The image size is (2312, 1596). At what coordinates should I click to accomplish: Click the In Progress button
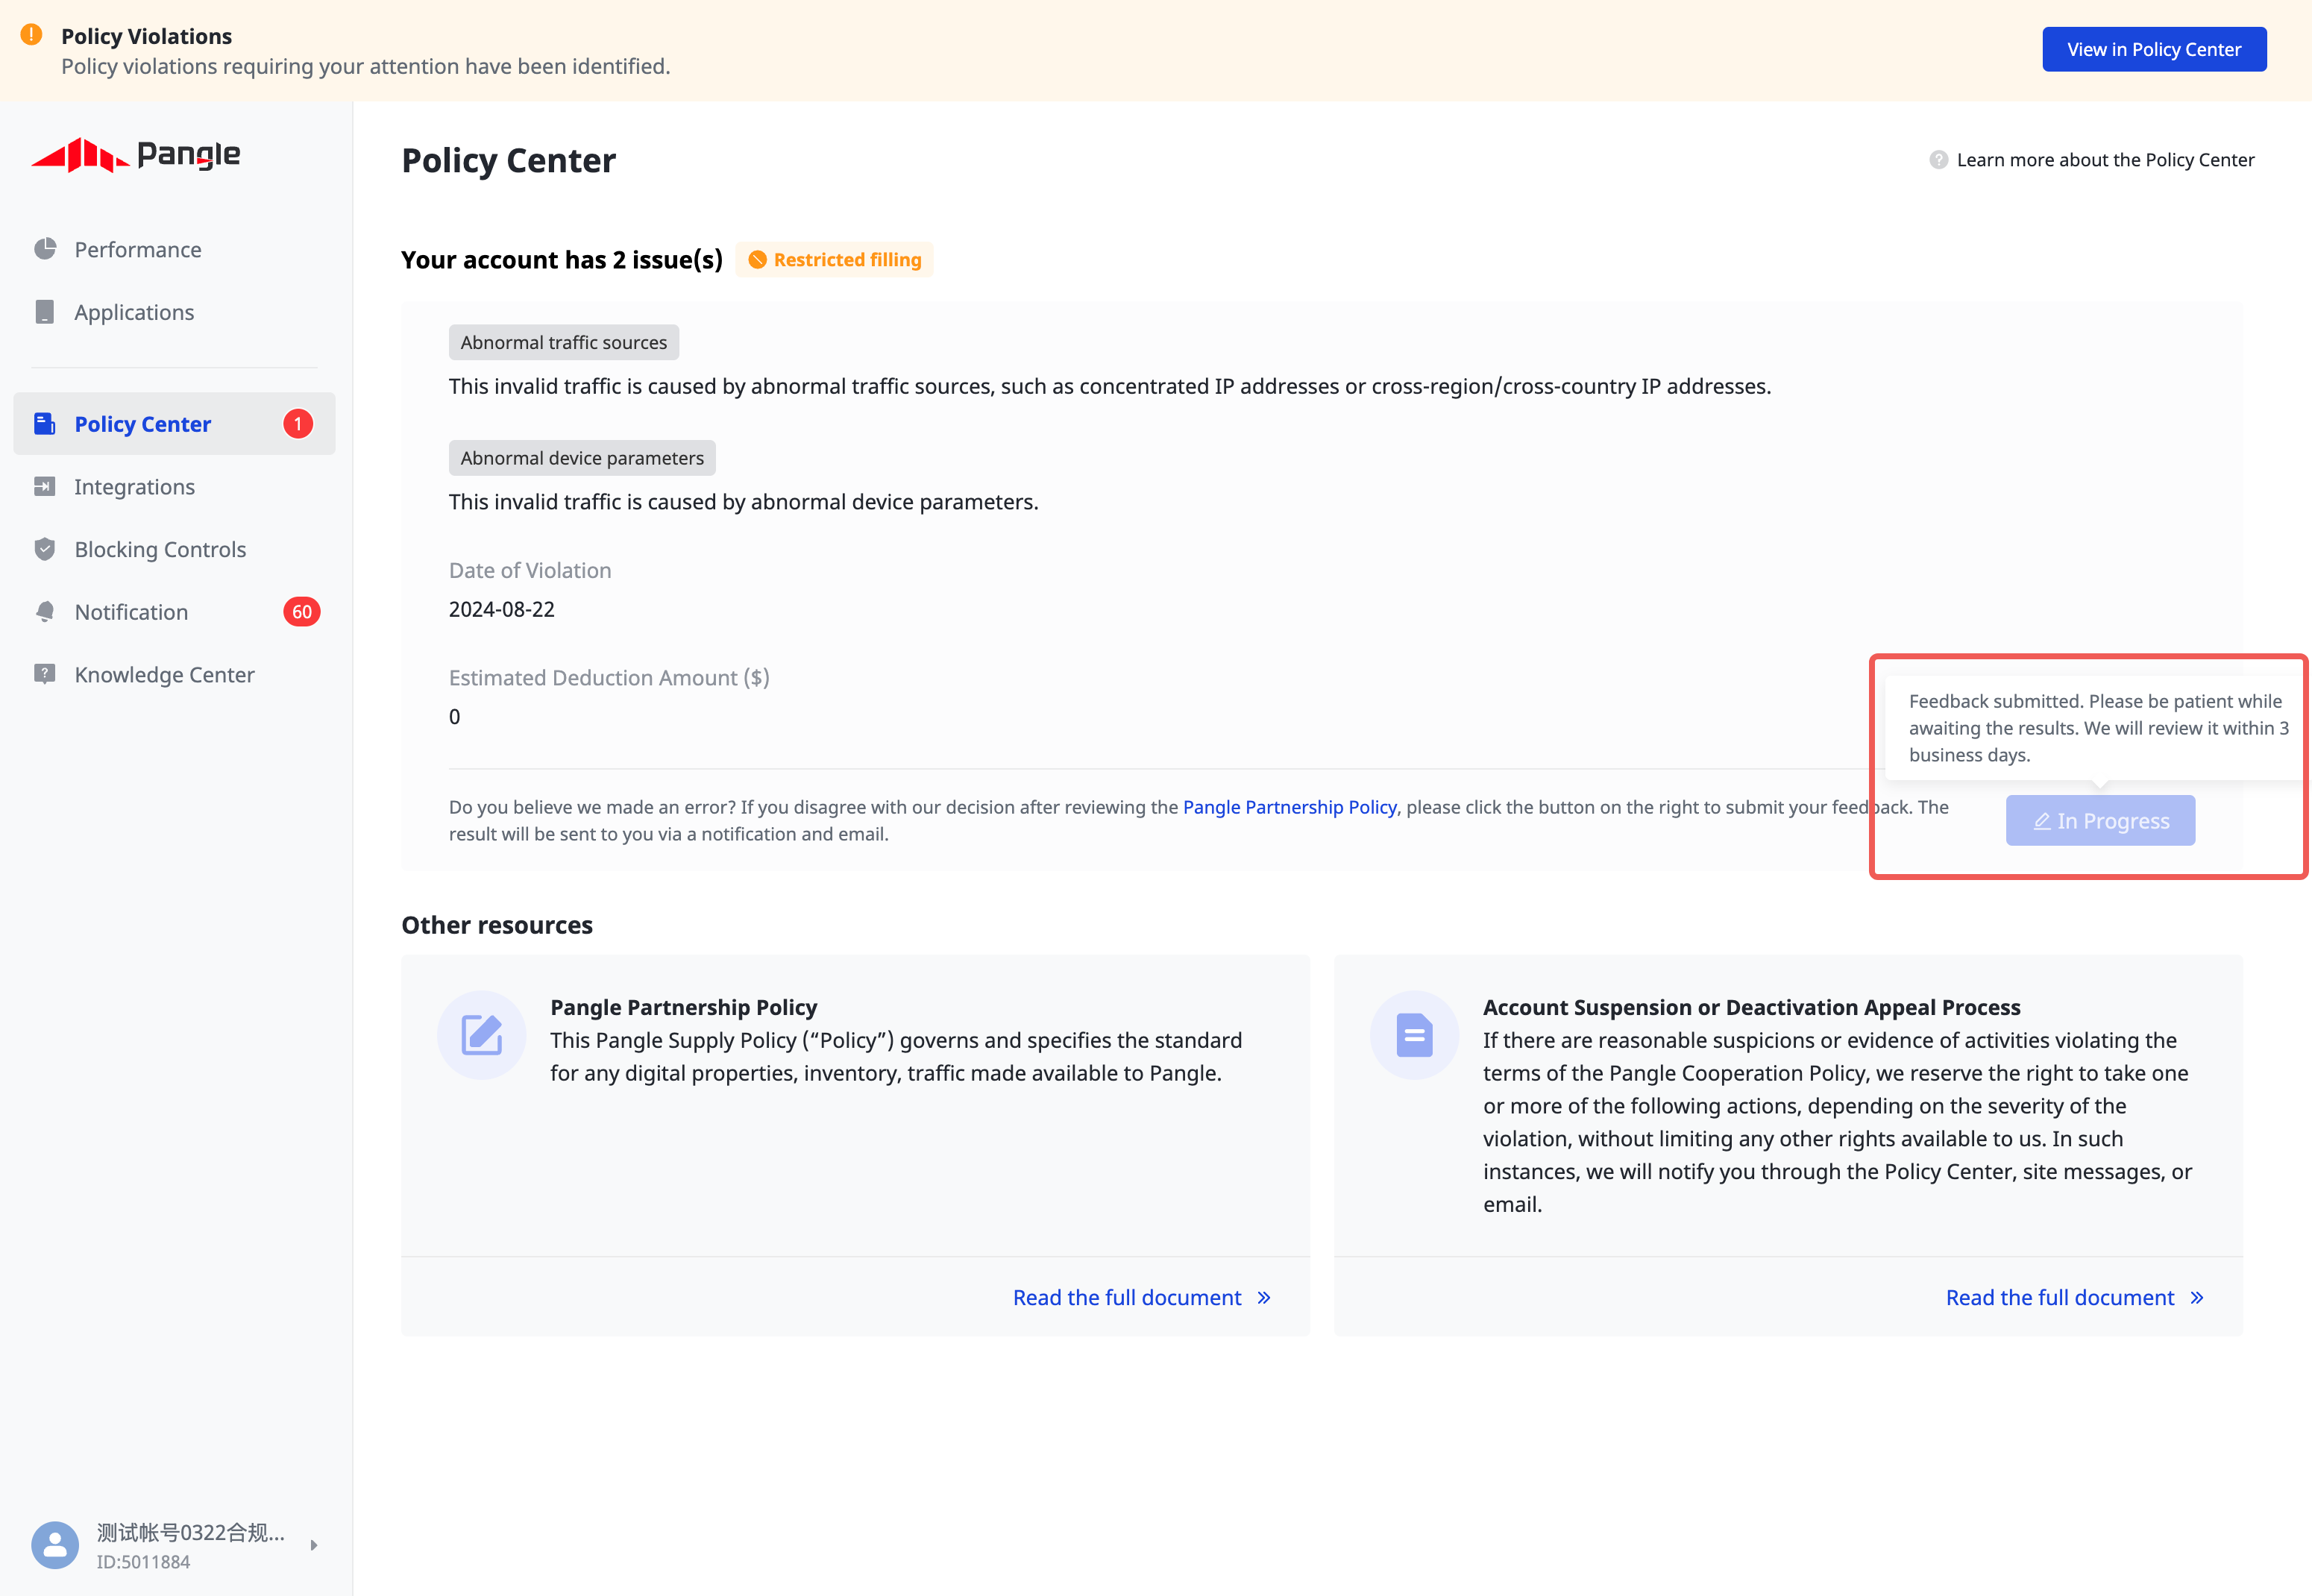coord(2100,821)
